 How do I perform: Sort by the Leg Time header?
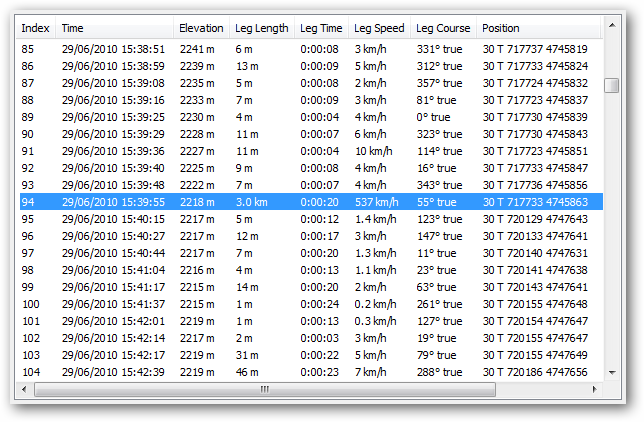tap(321, 28)
